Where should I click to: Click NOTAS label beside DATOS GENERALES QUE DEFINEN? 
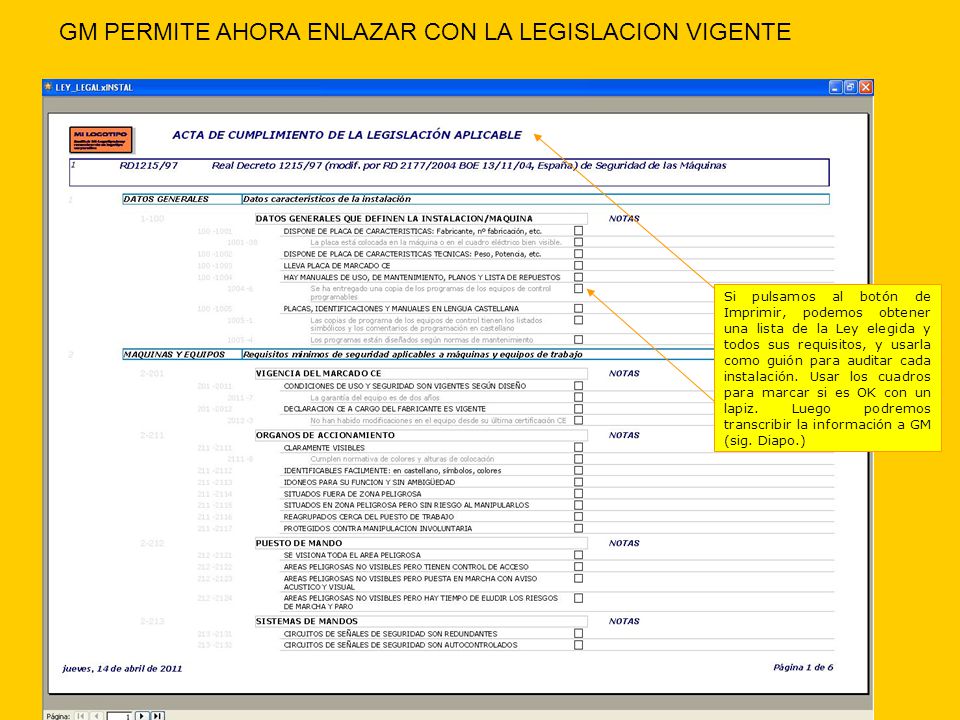[624, 219]
